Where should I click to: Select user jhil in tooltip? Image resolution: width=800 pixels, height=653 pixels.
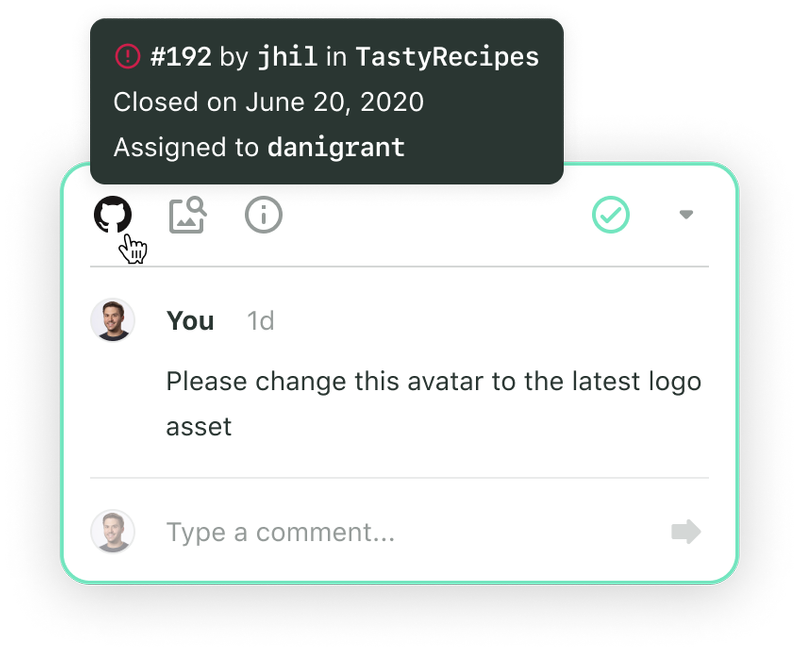[288, 56]
